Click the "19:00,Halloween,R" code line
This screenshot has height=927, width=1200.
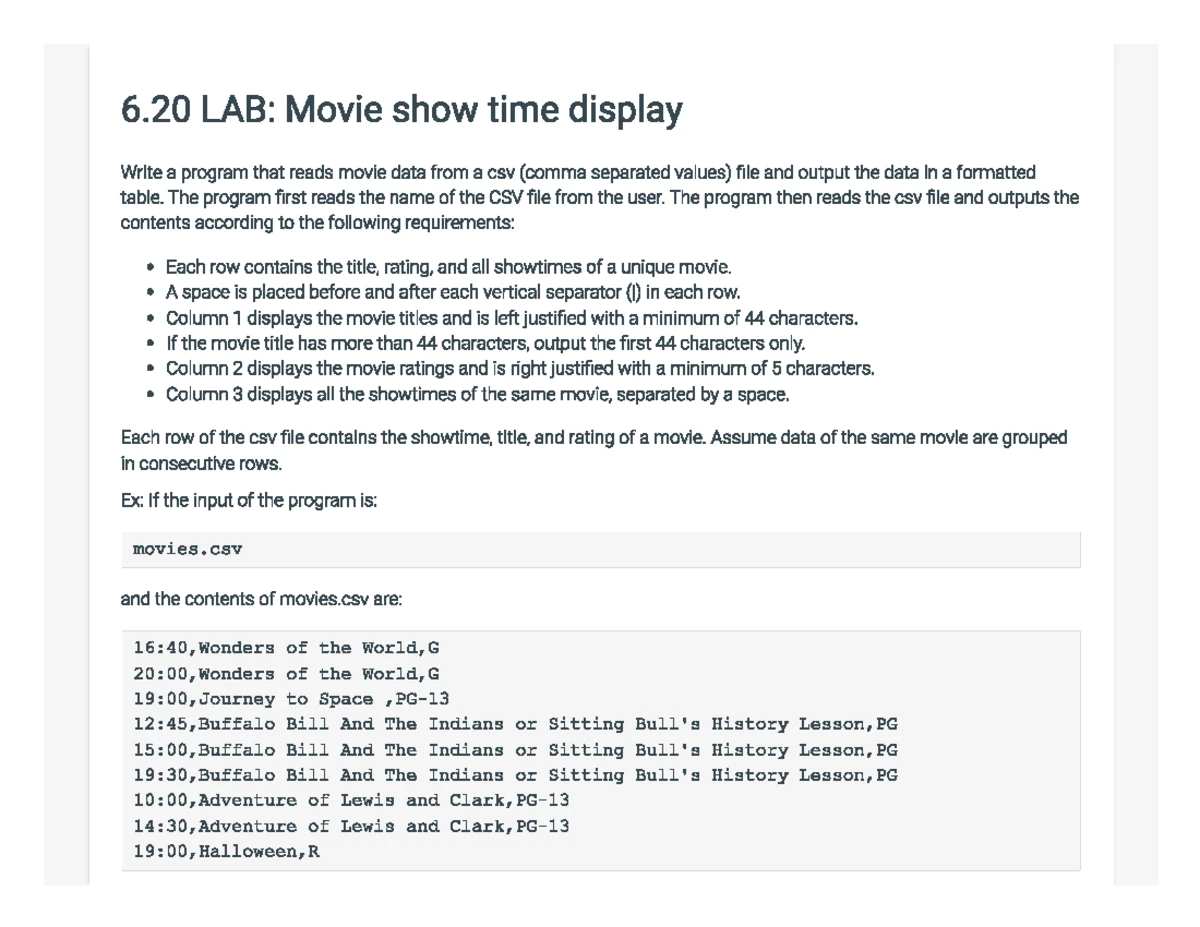pos(226,852)
